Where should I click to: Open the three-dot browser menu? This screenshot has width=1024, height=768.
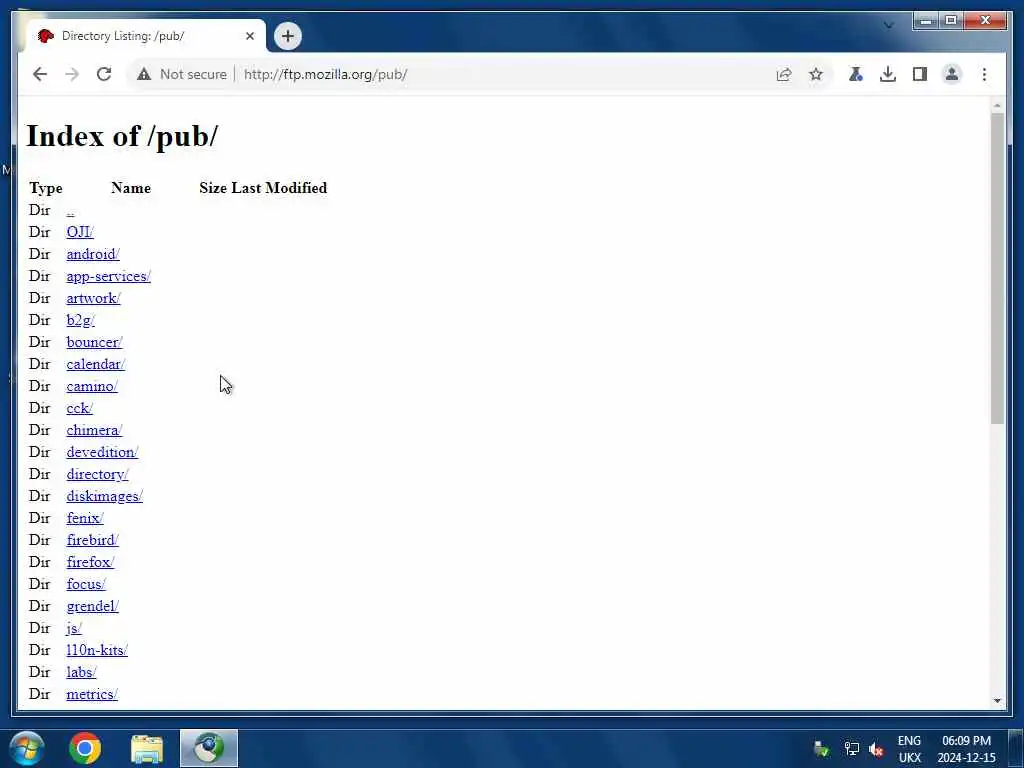pyautogui.click(x=984, y=74)
